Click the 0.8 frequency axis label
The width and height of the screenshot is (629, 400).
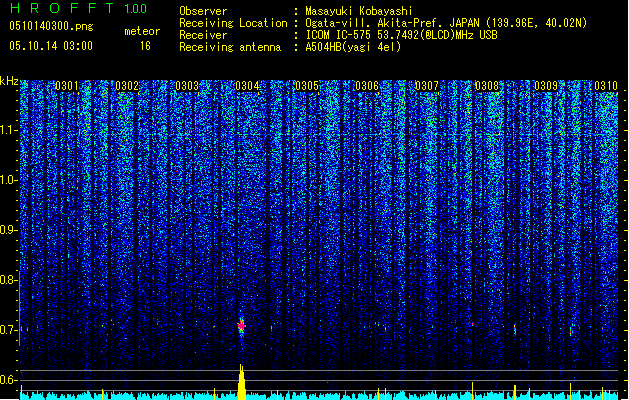9,280
